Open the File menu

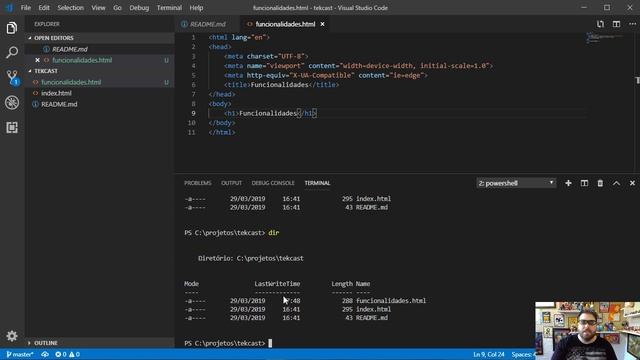point(26,8)
